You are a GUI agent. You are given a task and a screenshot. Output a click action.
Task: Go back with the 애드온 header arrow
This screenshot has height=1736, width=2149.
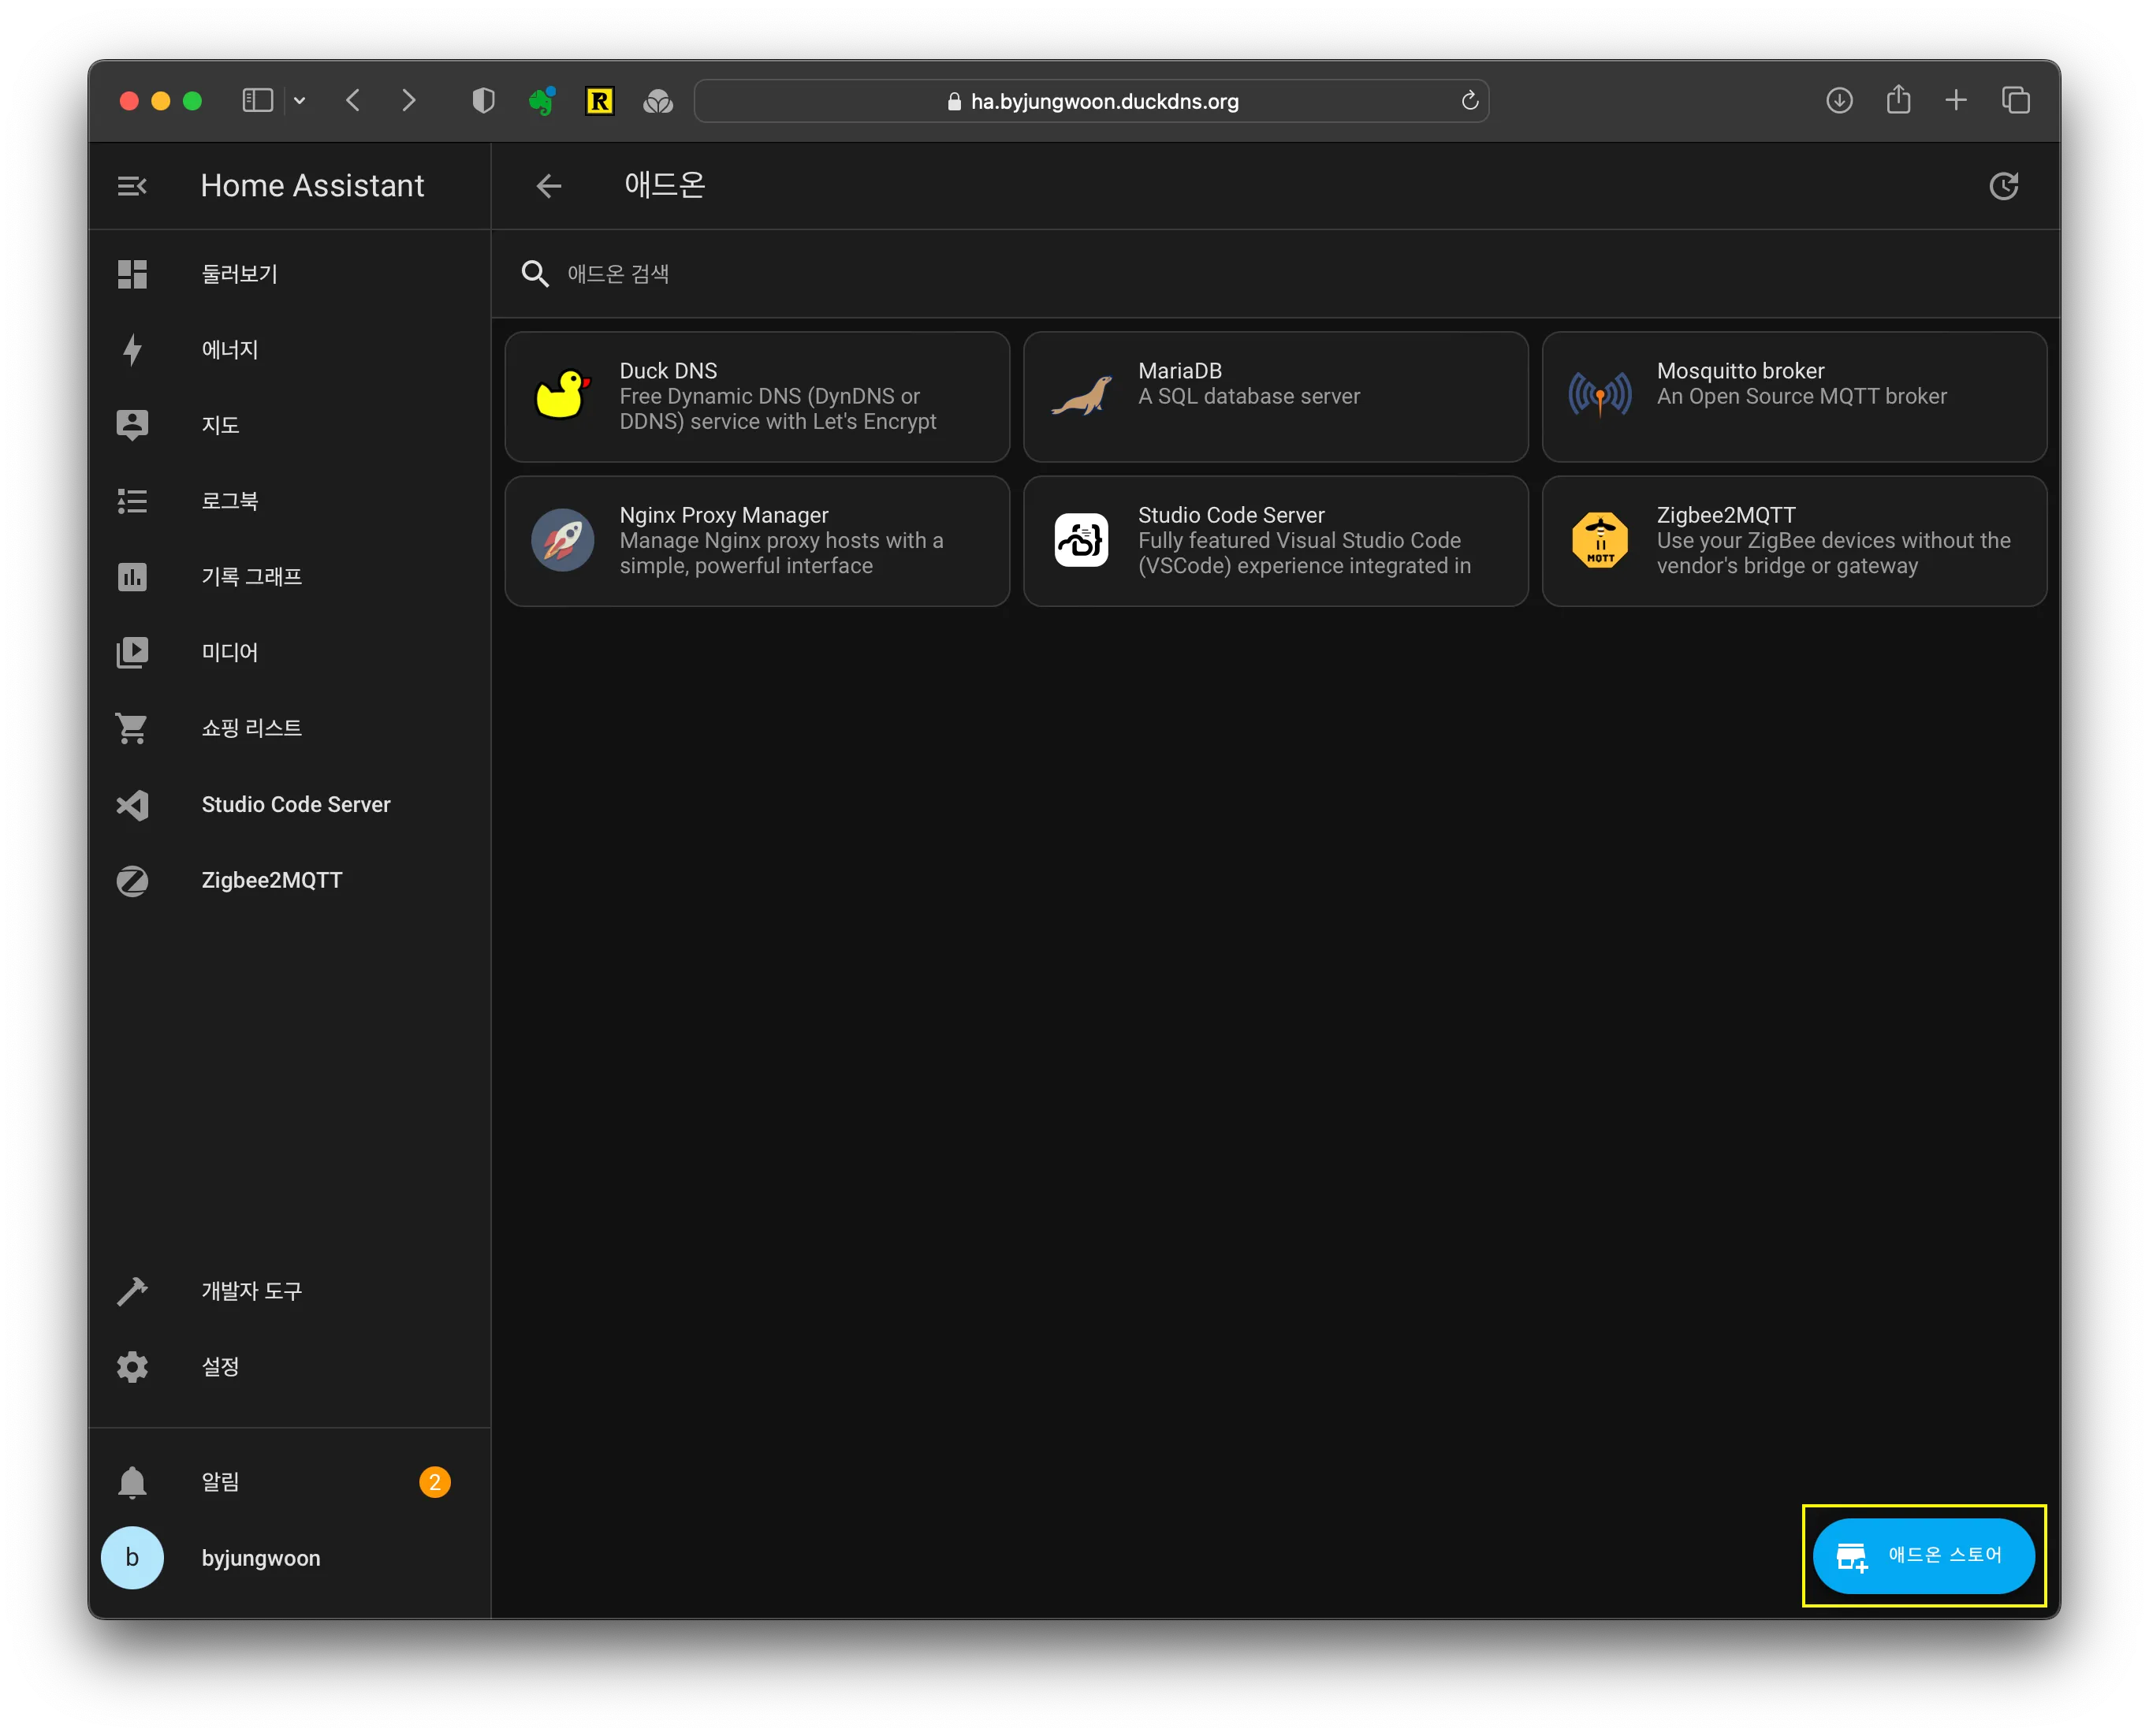tap(549, 186)
